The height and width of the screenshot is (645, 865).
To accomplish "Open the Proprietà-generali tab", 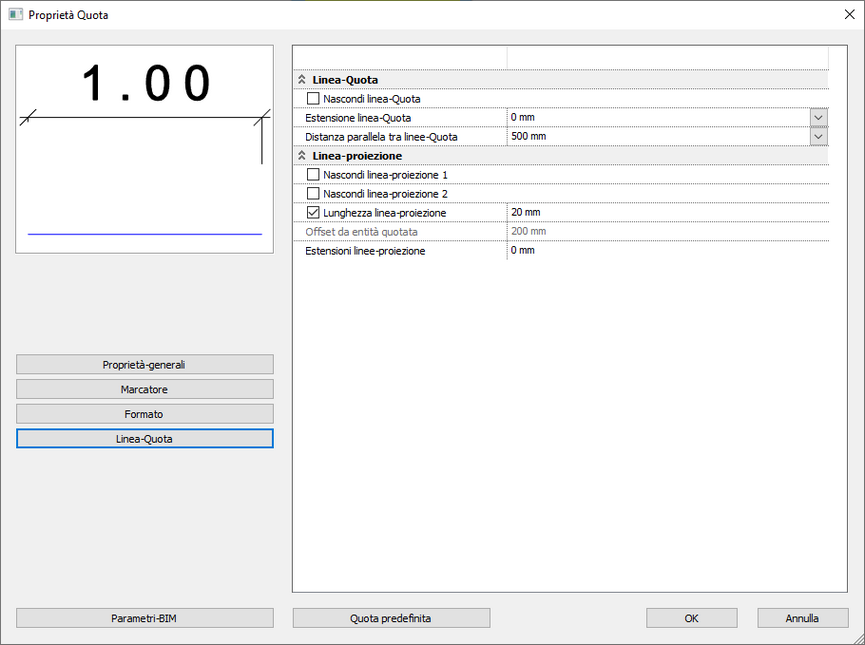I will [145, 365].
